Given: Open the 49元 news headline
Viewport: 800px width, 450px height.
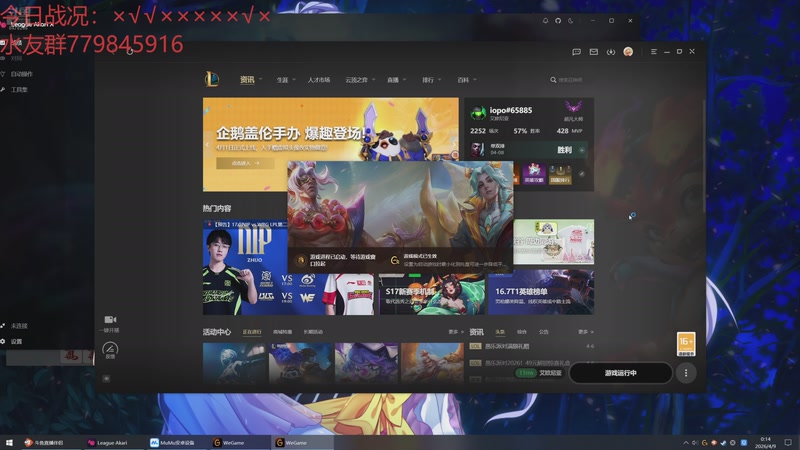Looking at the screenshot, I should point(527,363).
